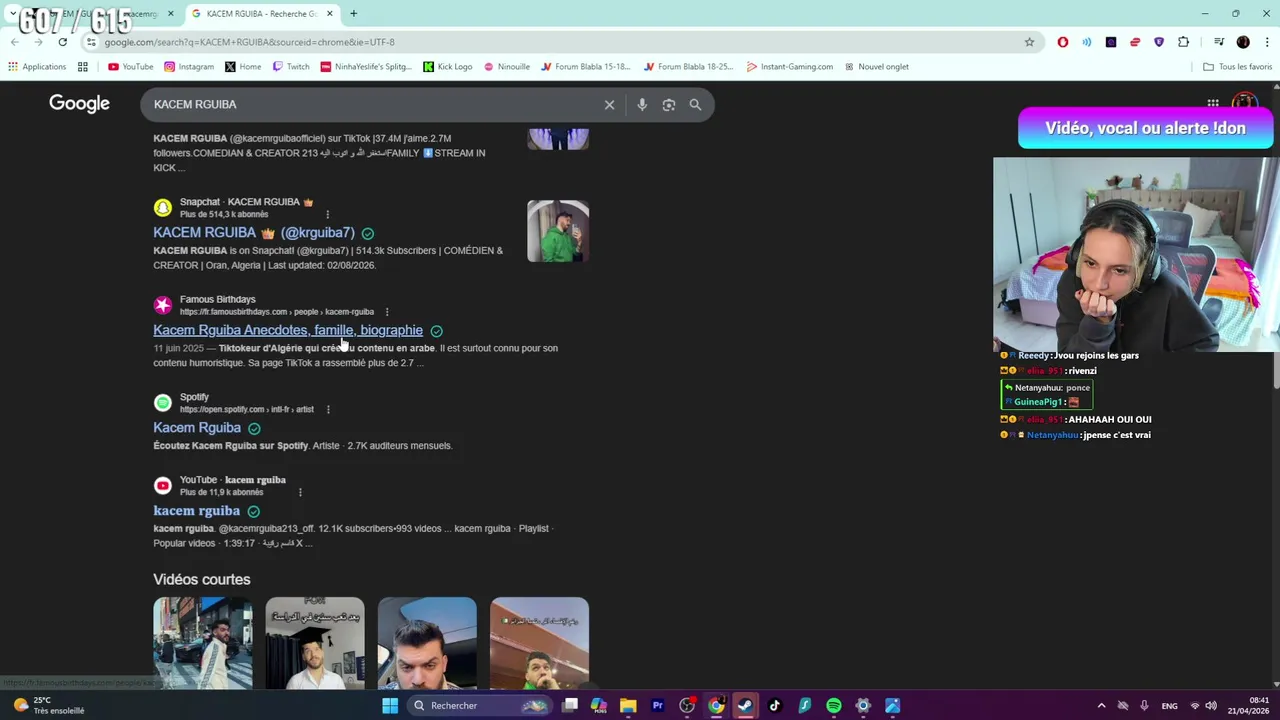The image size is (1280, 720).
Task: Submit search with the magnifying glass icon
Action: coord(695,104)
